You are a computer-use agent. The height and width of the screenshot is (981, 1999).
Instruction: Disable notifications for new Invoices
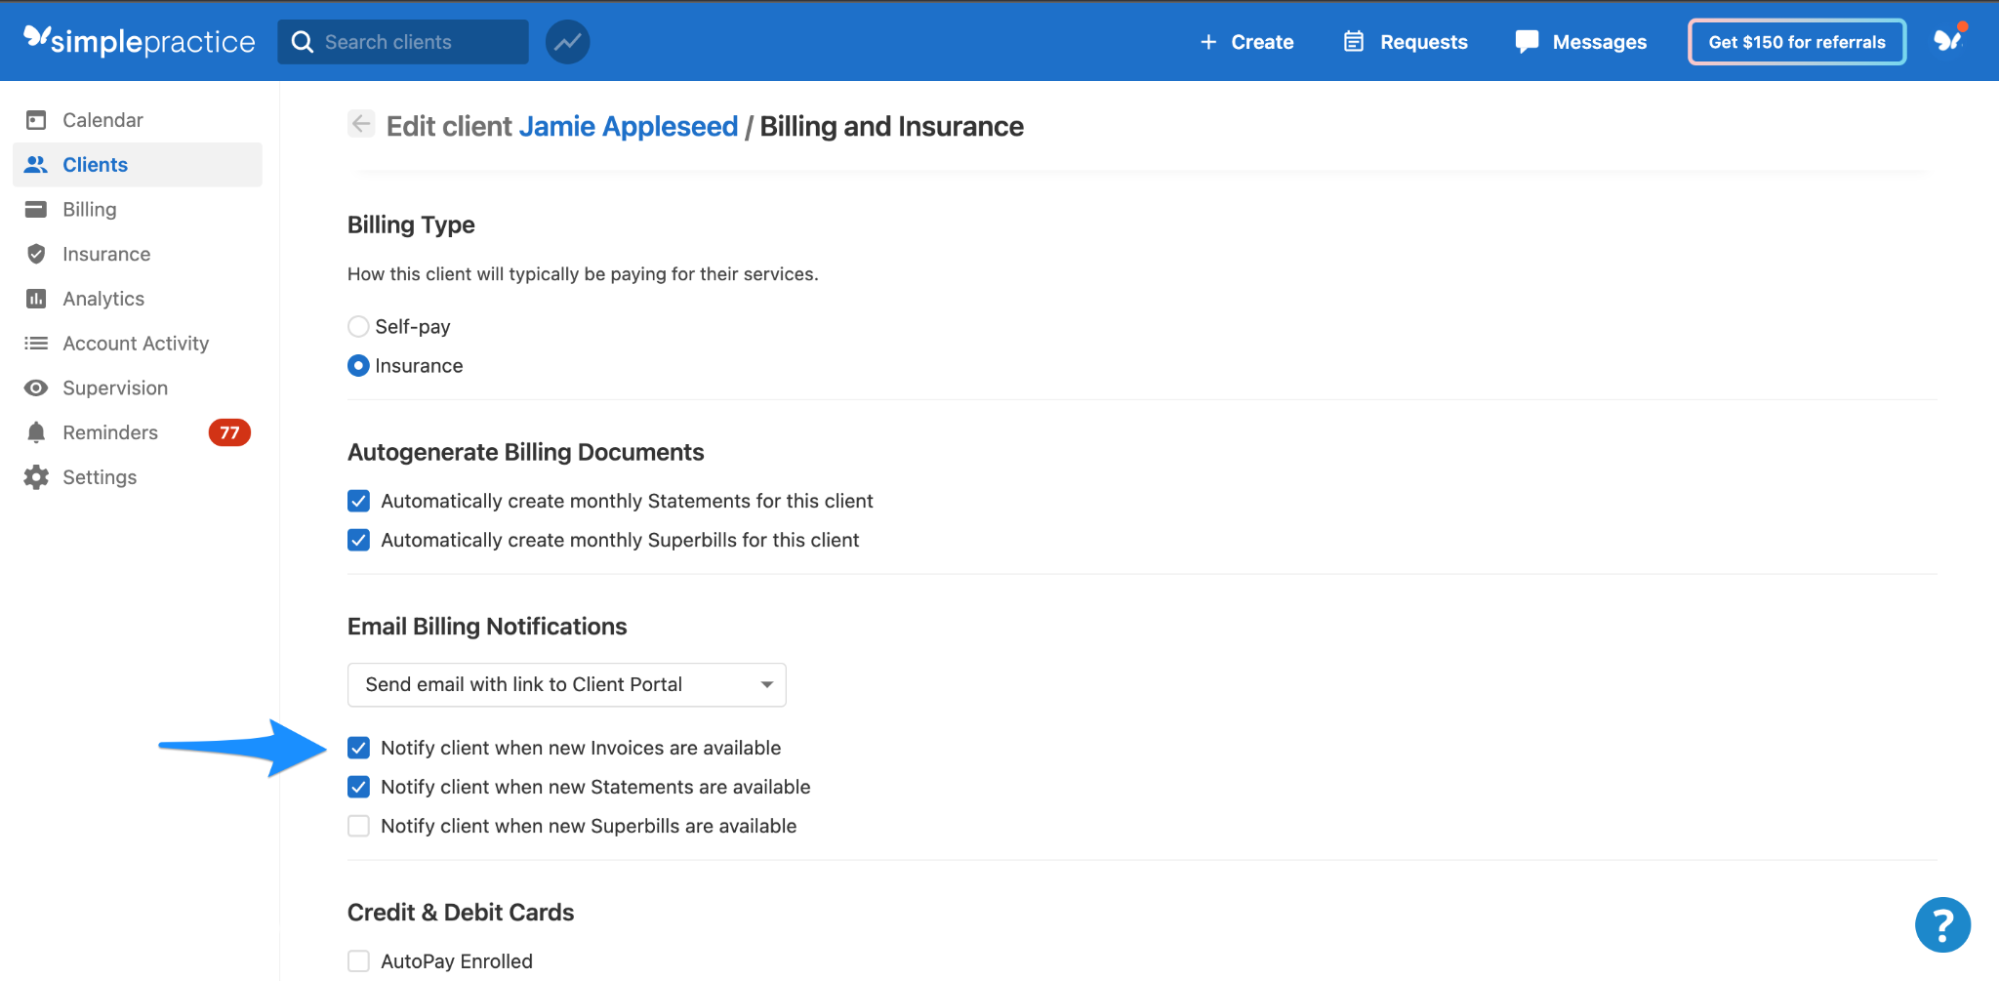coord(358,747)
